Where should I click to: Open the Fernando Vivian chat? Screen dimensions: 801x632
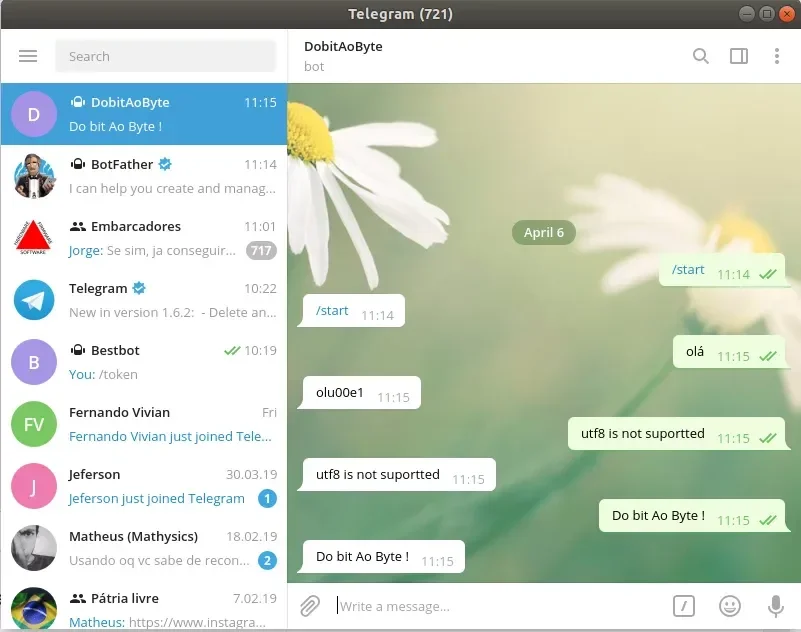(144, 424)
